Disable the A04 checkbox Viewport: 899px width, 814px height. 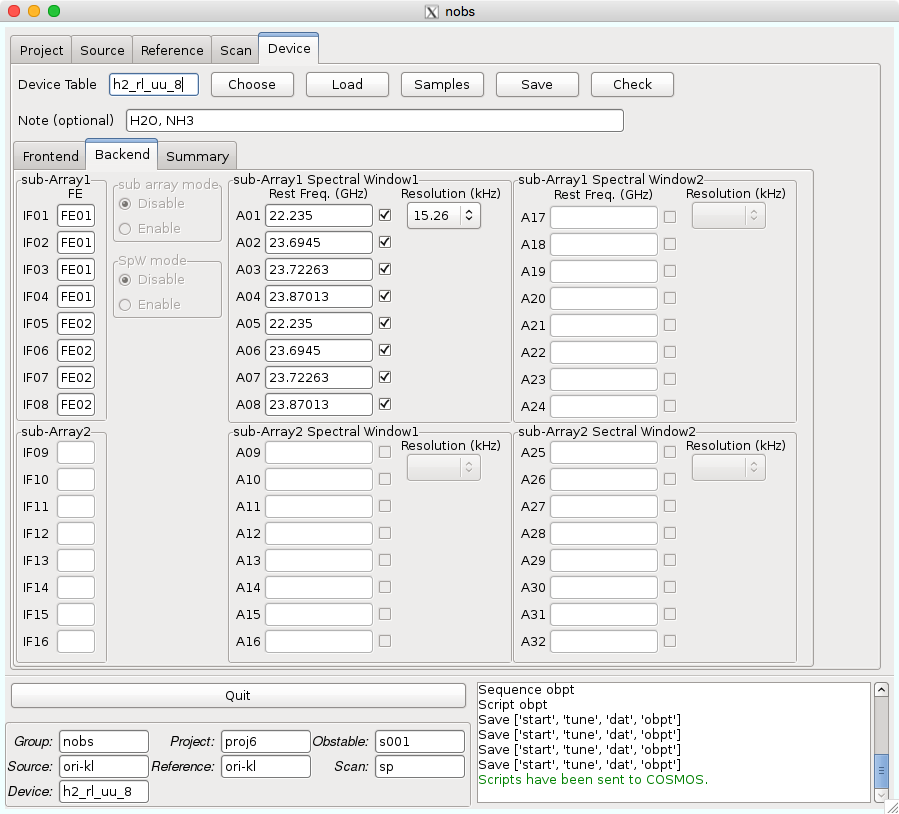(385, 296)
